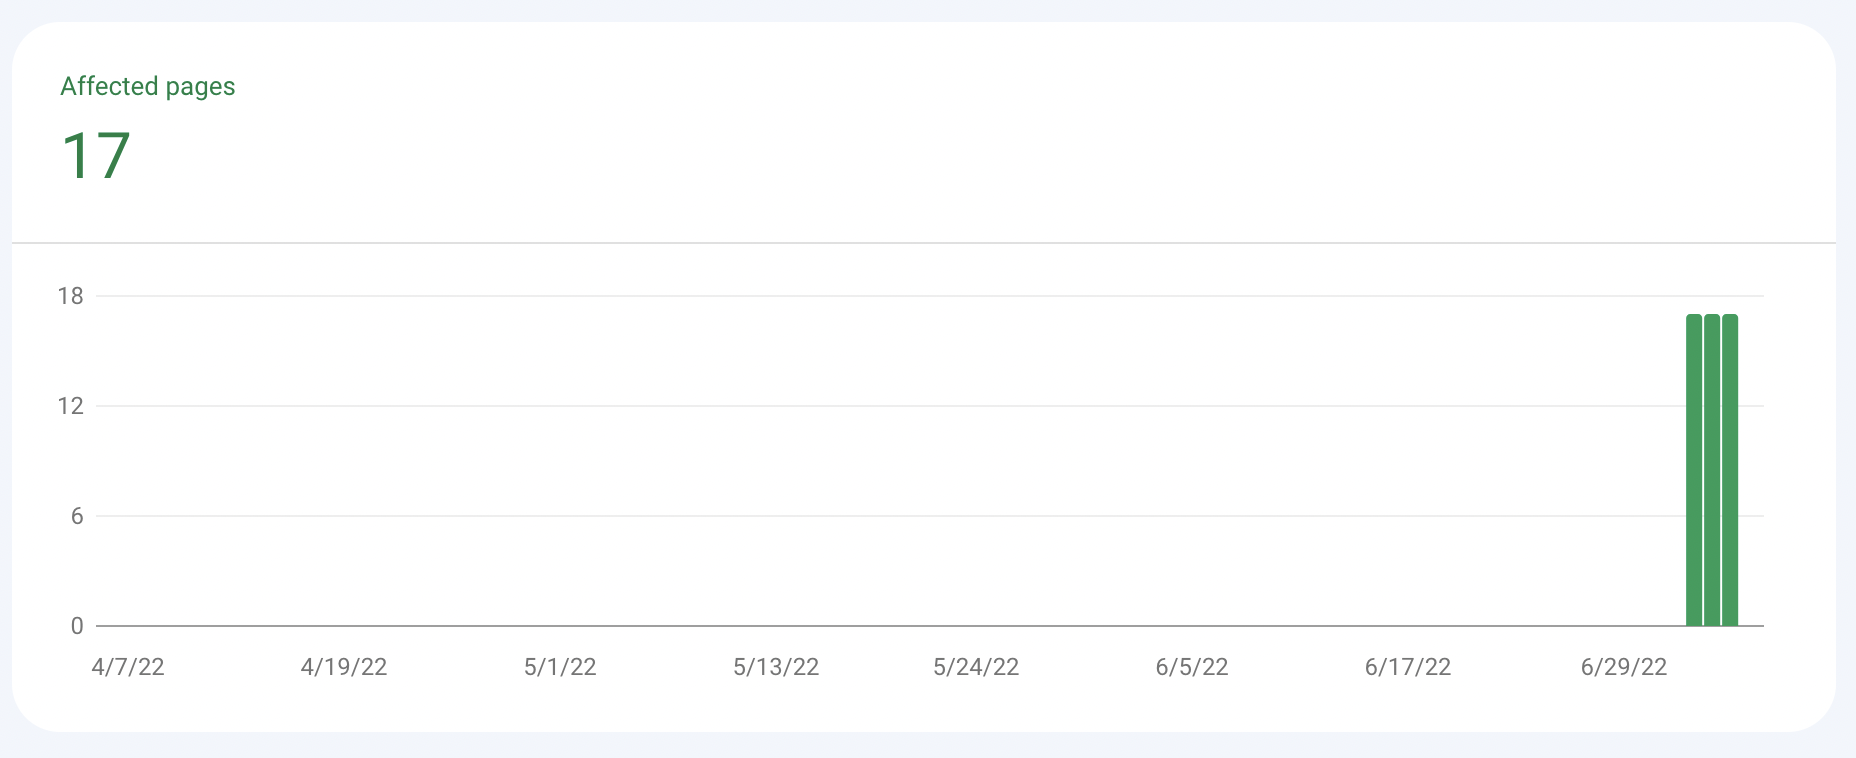Click the 6/5/22 date label
The image size is (1856, 758).
[x=1192, y=667]
